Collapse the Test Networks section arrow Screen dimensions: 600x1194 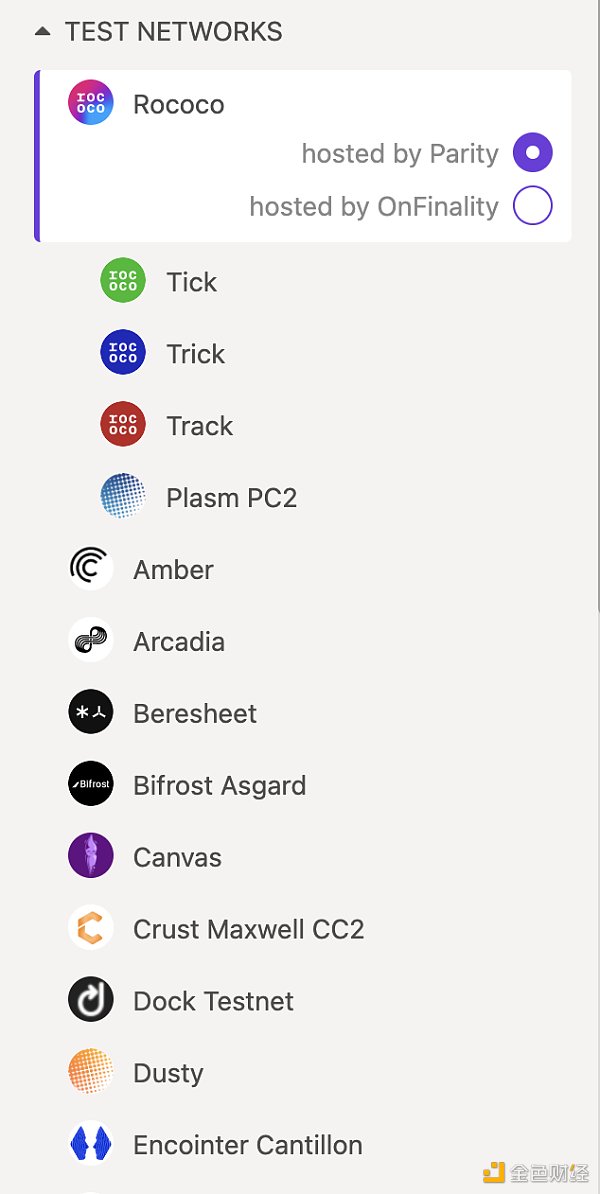coord(42,32)
